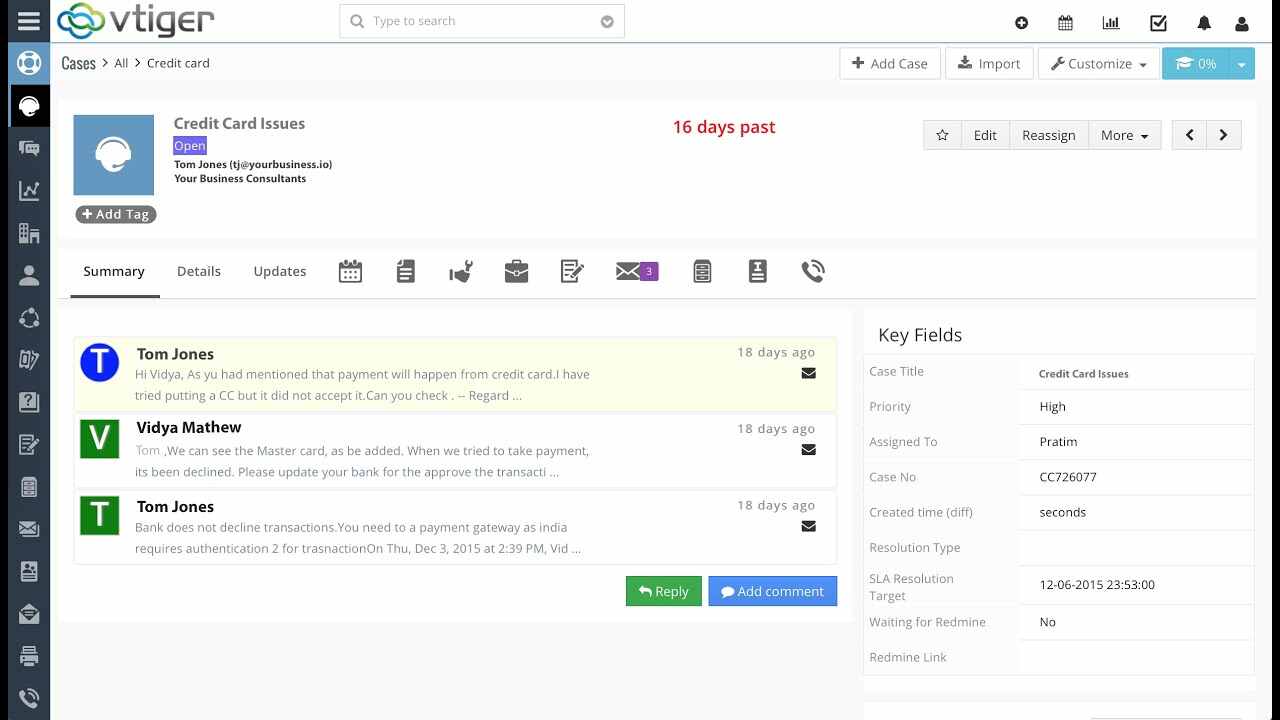
Task: Select the headset Cases icon in sidebar
Action: point(29,105)
